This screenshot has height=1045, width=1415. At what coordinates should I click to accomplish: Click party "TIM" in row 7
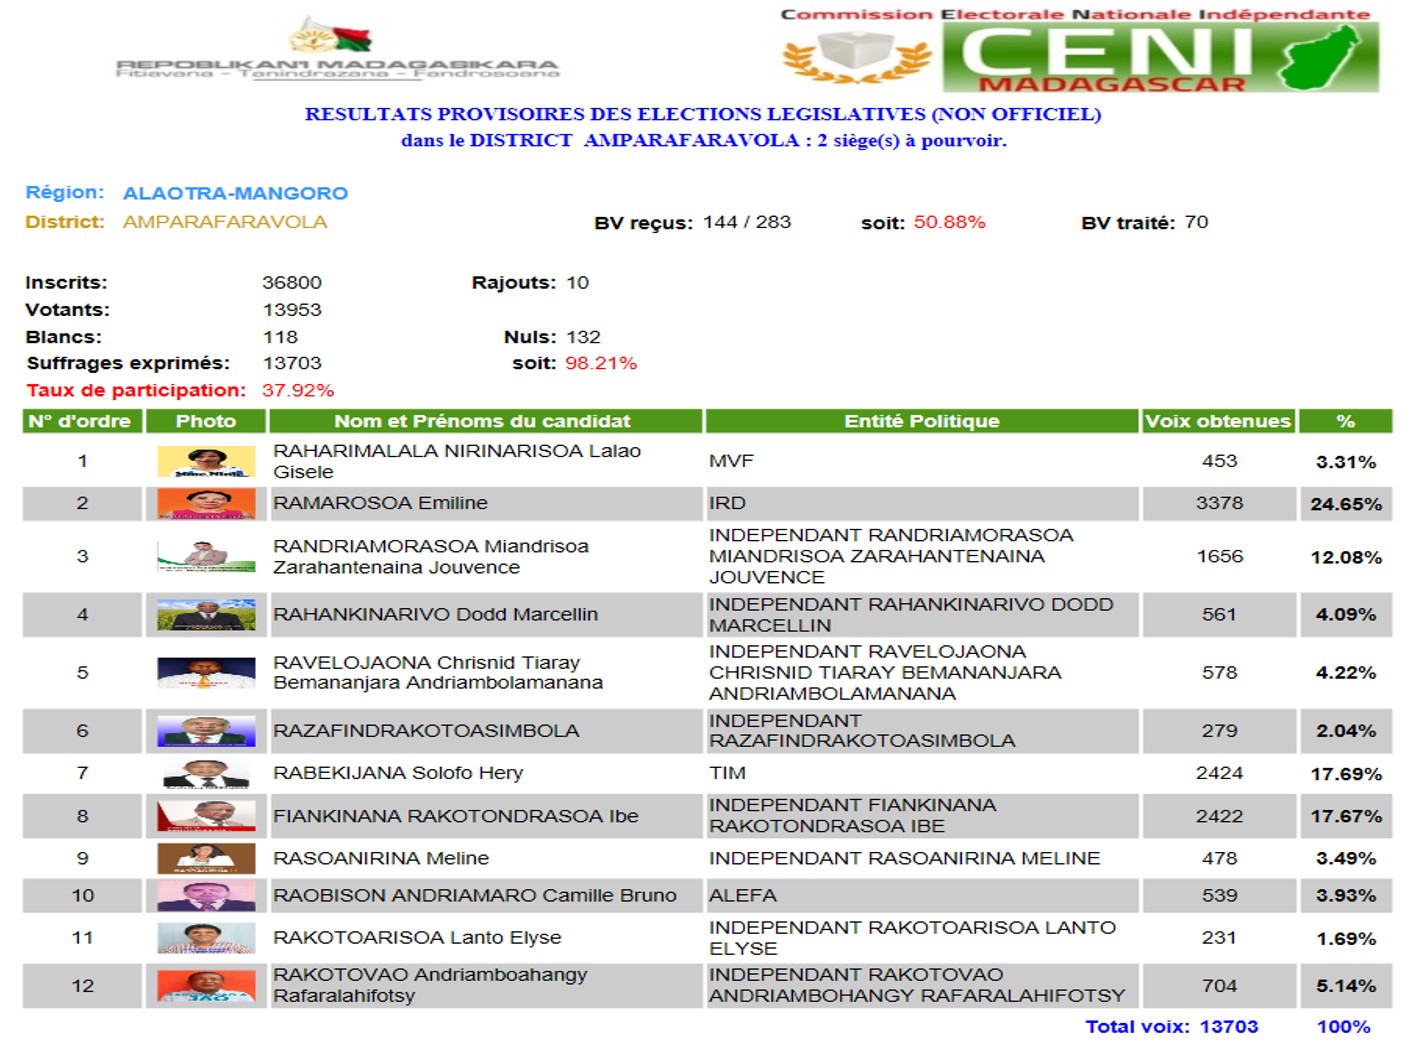(727, 773)
